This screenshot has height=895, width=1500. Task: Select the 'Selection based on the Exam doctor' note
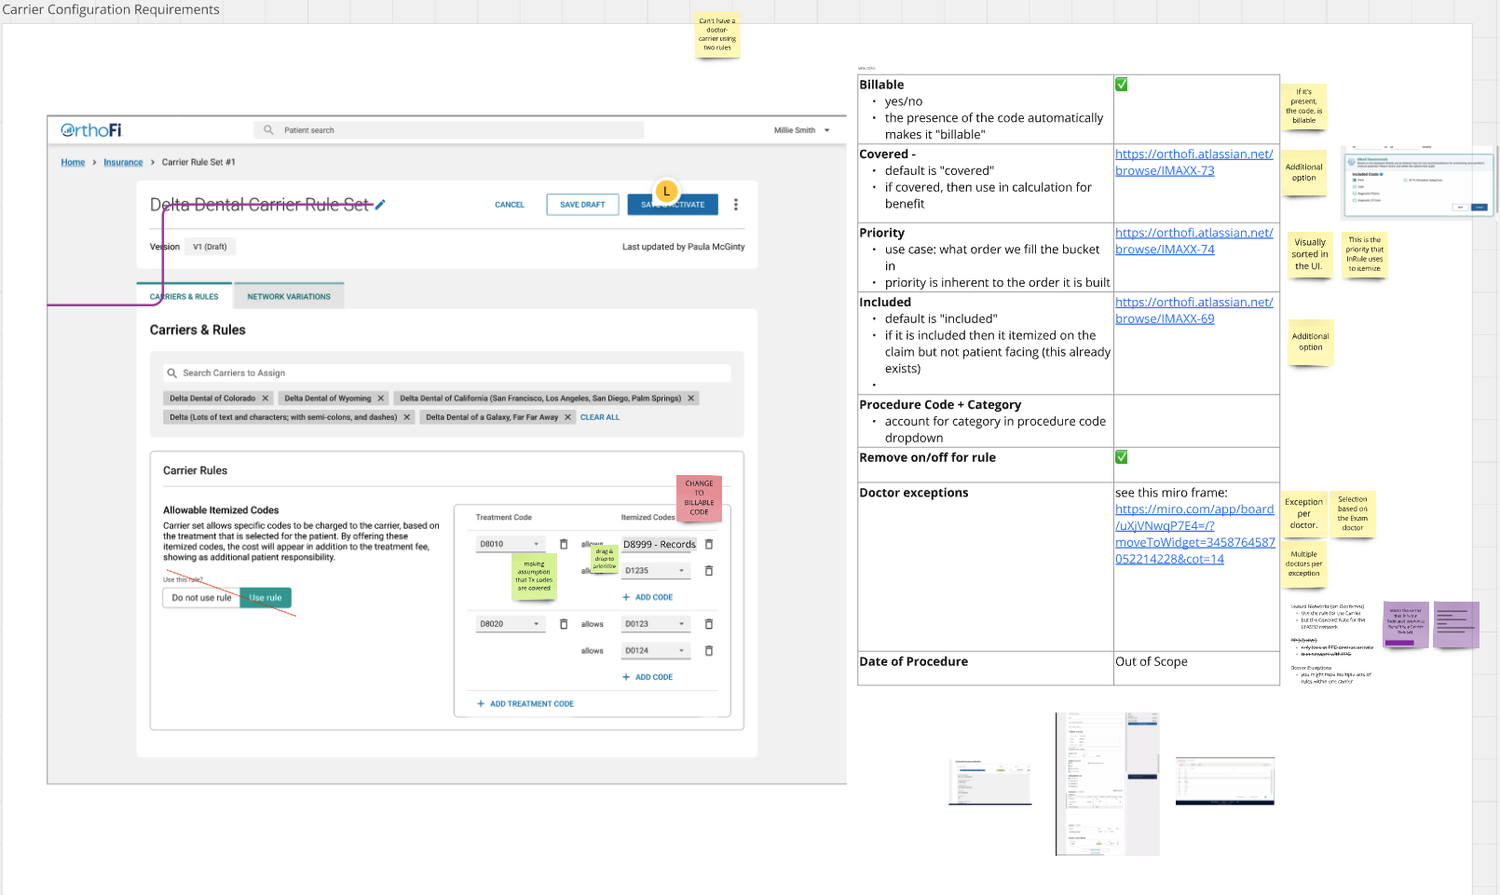pos(1352,513)
